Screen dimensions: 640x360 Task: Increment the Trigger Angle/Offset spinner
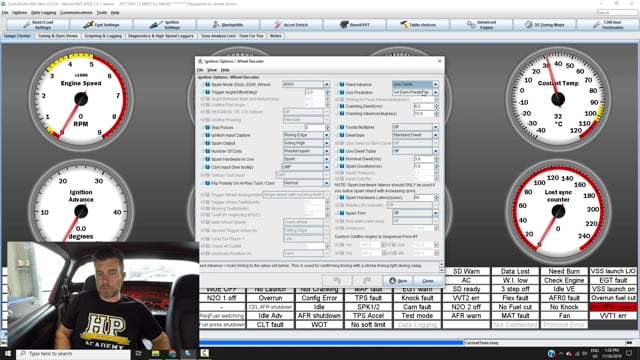coord(327,91)
